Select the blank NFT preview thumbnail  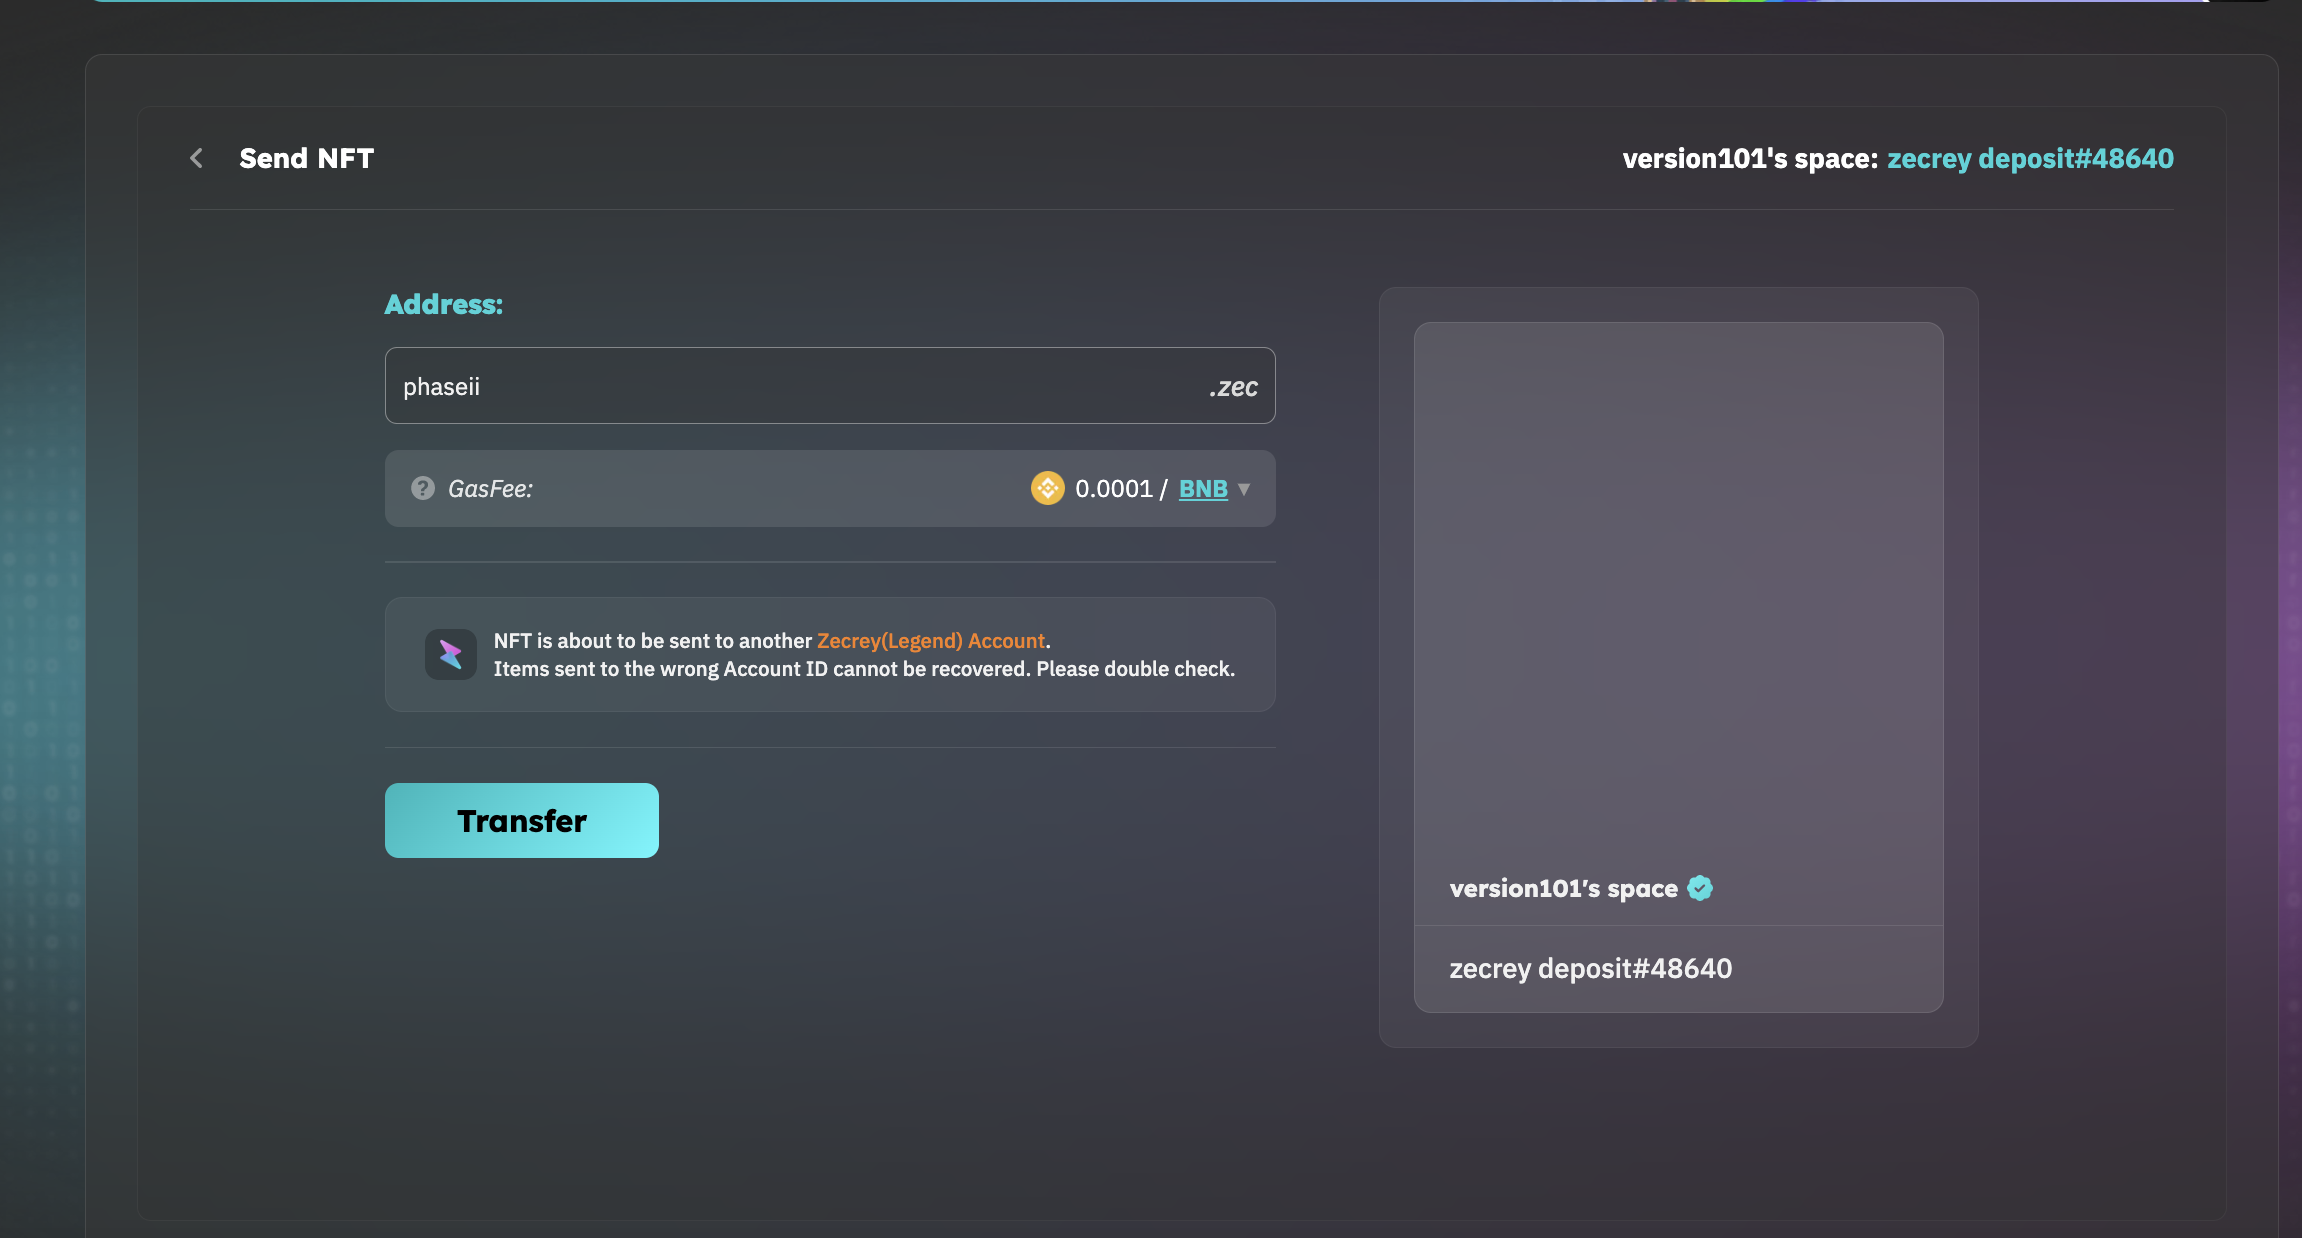click(x=1678, y=590)
